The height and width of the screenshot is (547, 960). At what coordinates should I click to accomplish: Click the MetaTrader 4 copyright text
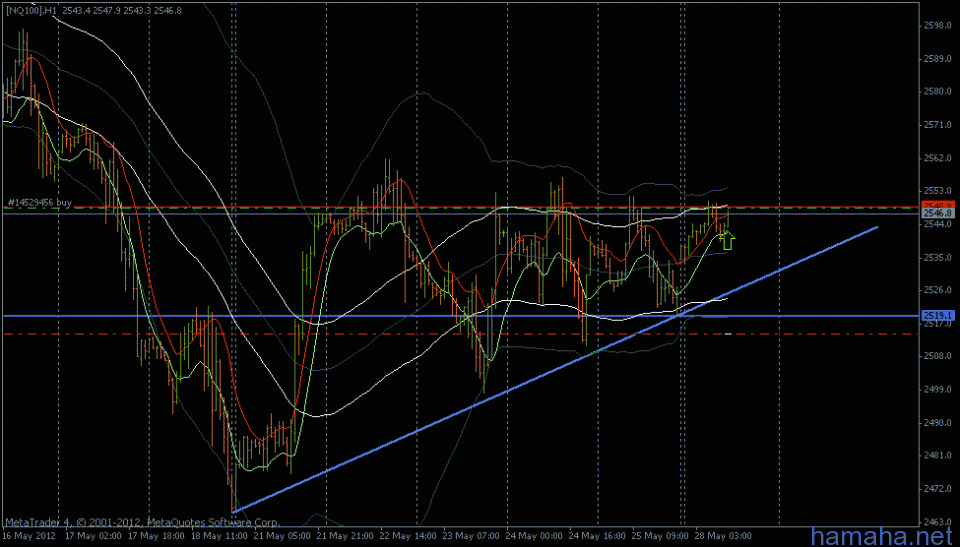pyautogui.click(x=143, y=523)
